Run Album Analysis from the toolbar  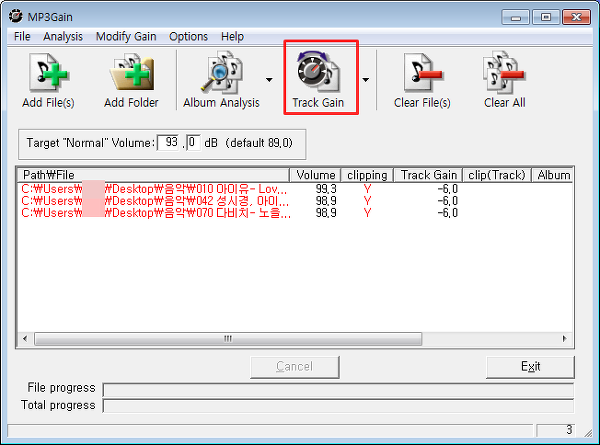221,80
